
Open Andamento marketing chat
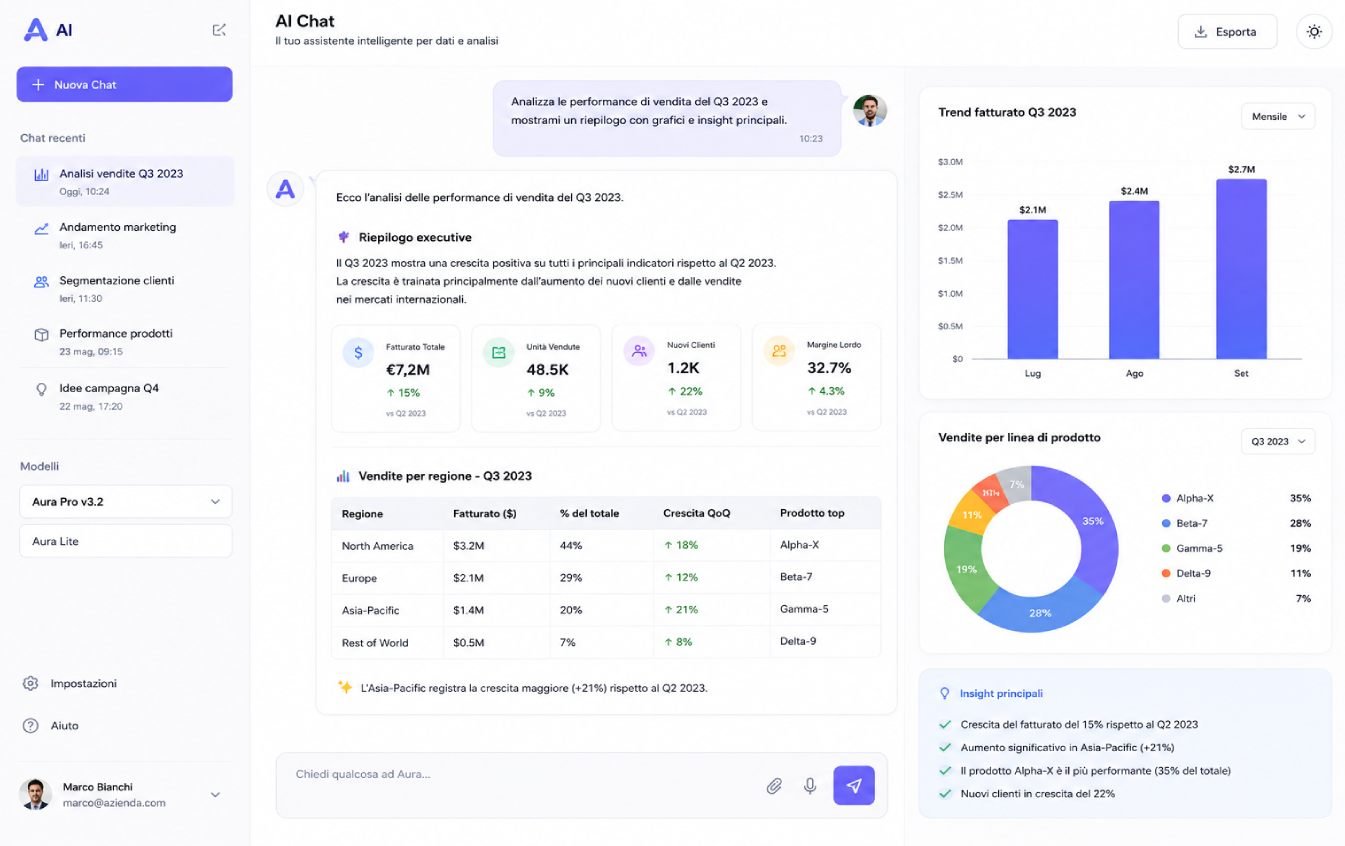126,235
